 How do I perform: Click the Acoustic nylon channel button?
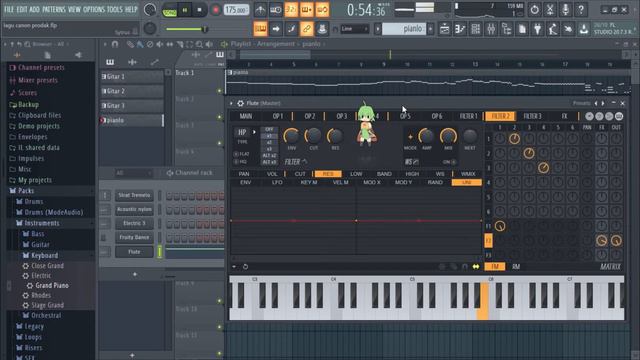click(134, 209)
